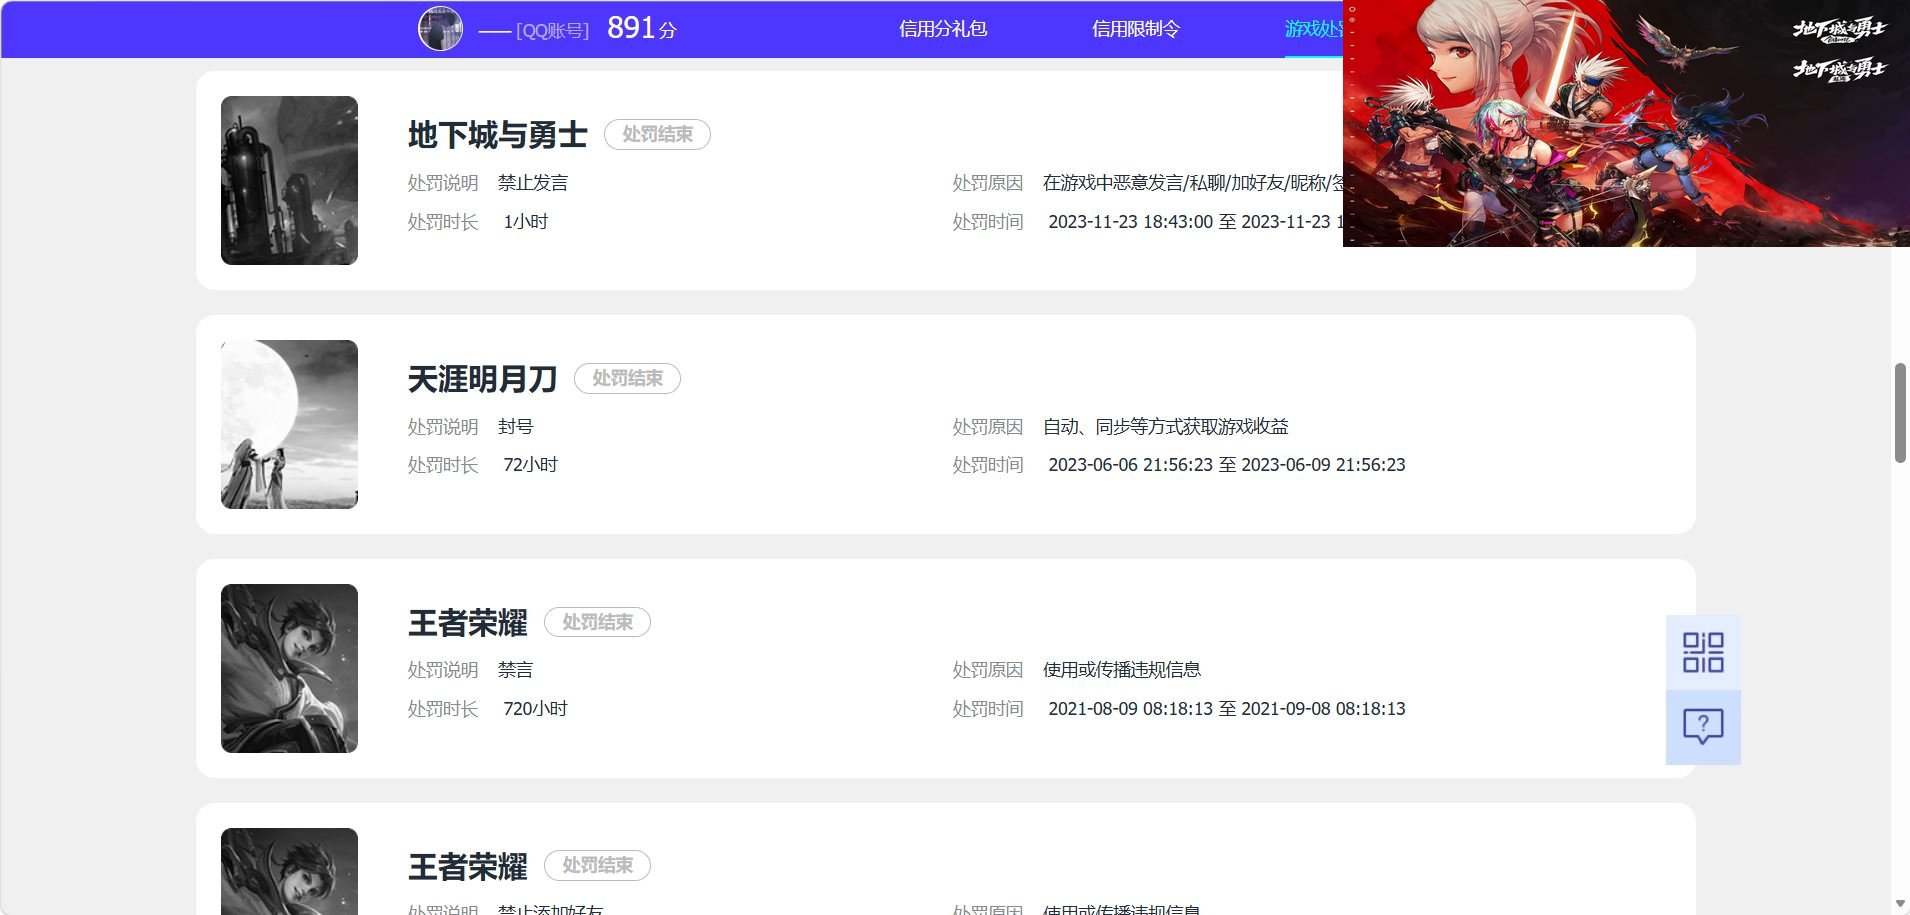Click the vertical scrollbar thumb
Screen dimensions: 1910x915
point(1900,413)
